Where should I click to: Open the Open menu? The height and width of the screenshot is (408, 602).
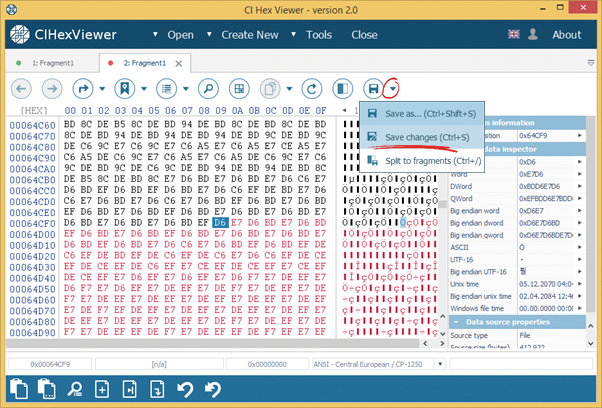click(180, 35)
